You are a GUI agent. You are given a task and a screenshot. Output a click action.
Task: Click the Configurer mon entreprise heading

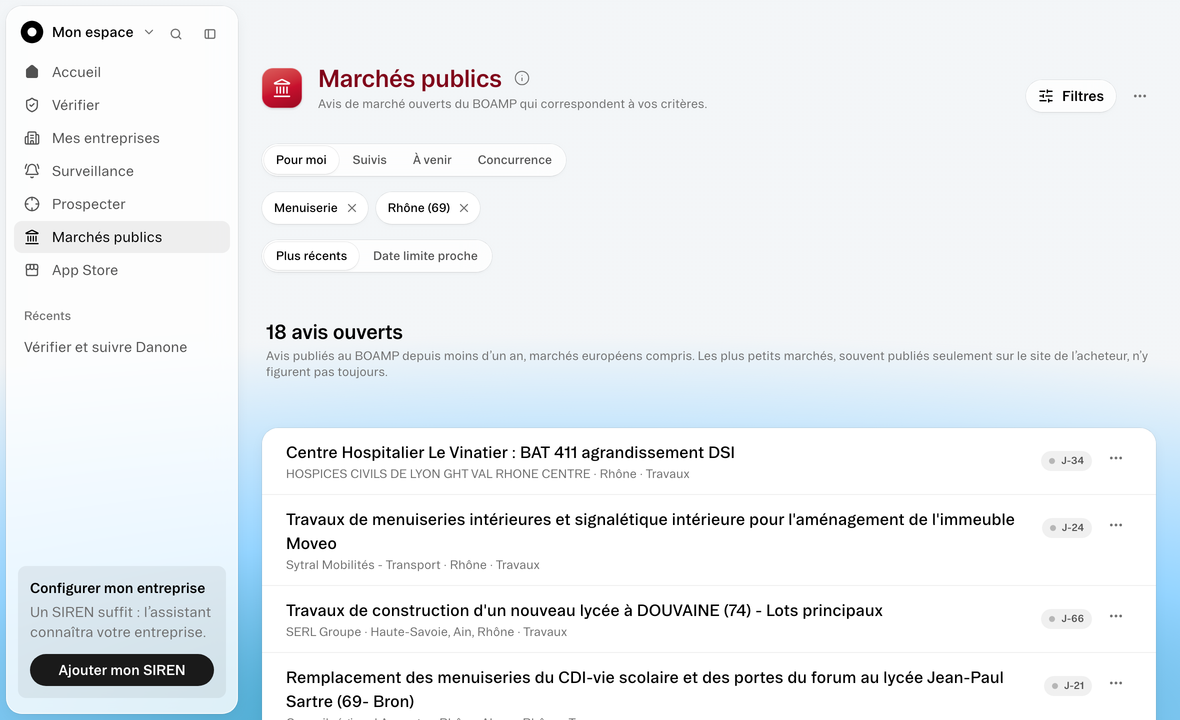click(117, 588)
